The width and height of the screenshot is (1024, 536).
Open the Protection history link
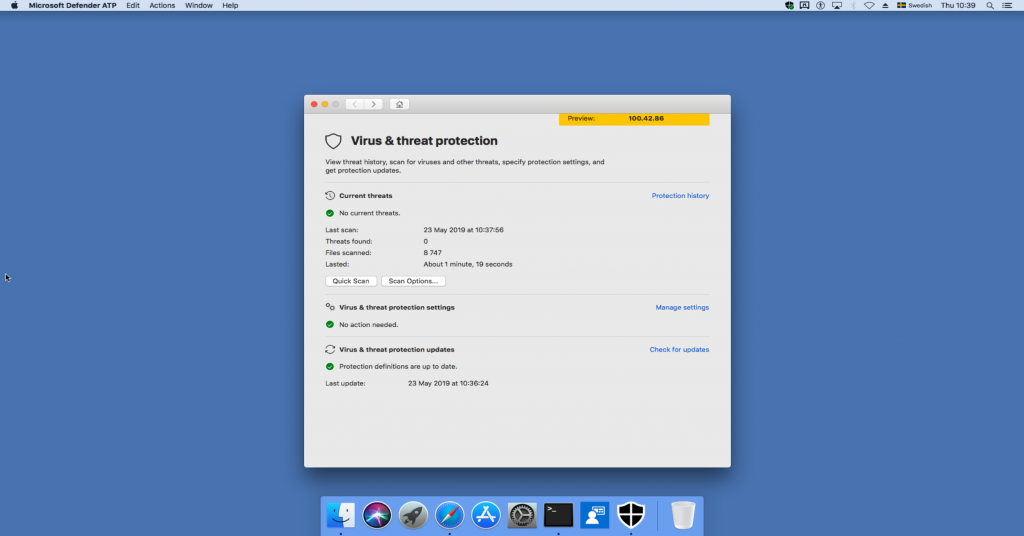point(680,196)
